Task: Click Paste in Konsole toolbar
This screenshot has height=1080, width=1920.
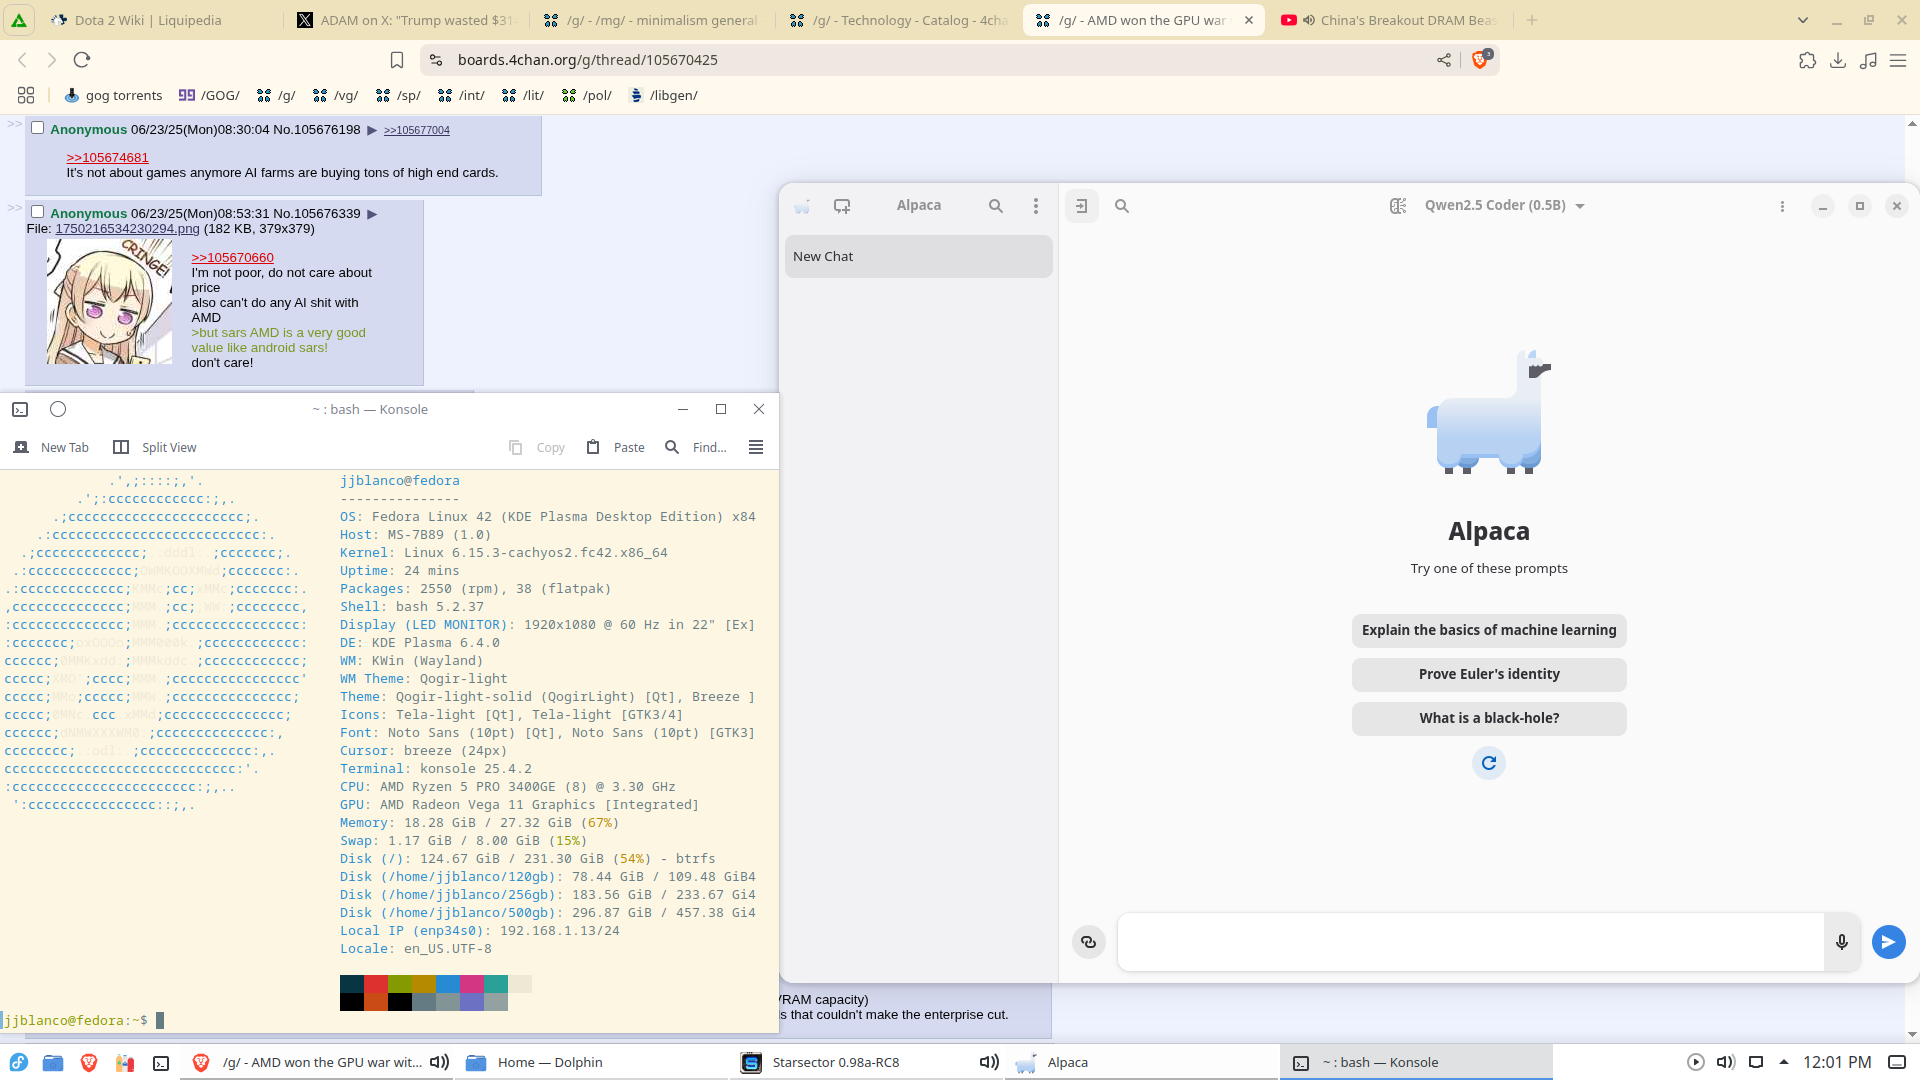Action: [616, 447]
